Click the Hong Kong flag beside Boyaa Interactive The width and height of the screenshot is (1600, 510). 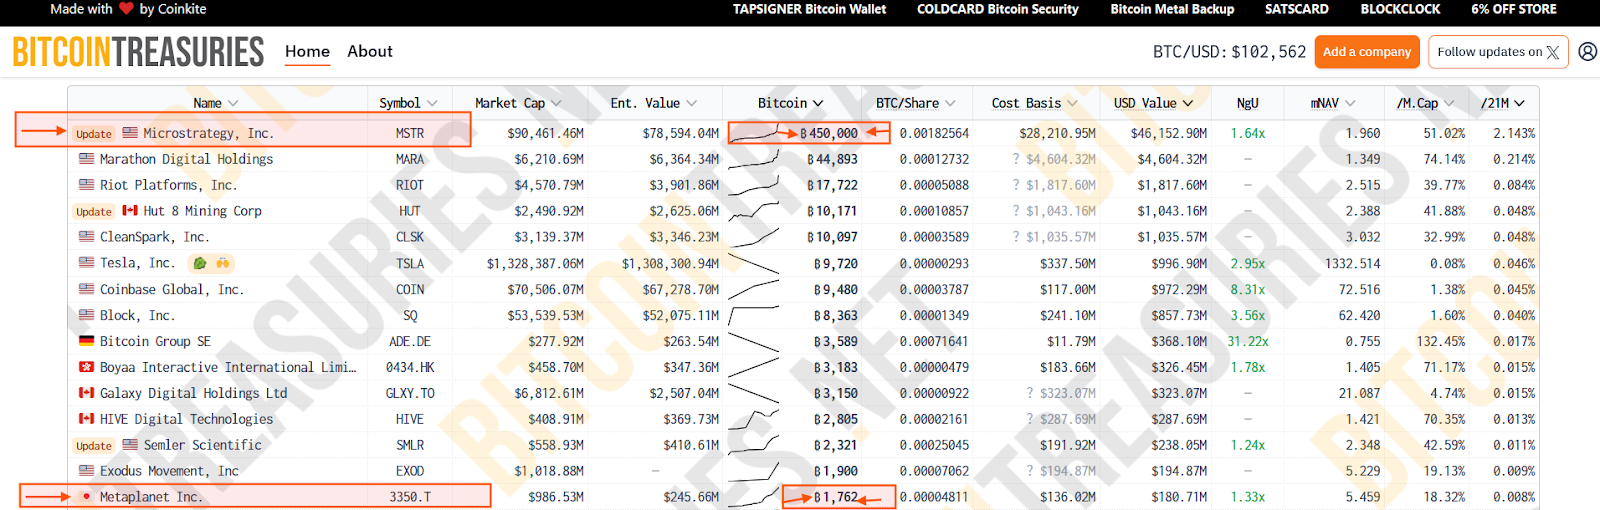point(87,367)
